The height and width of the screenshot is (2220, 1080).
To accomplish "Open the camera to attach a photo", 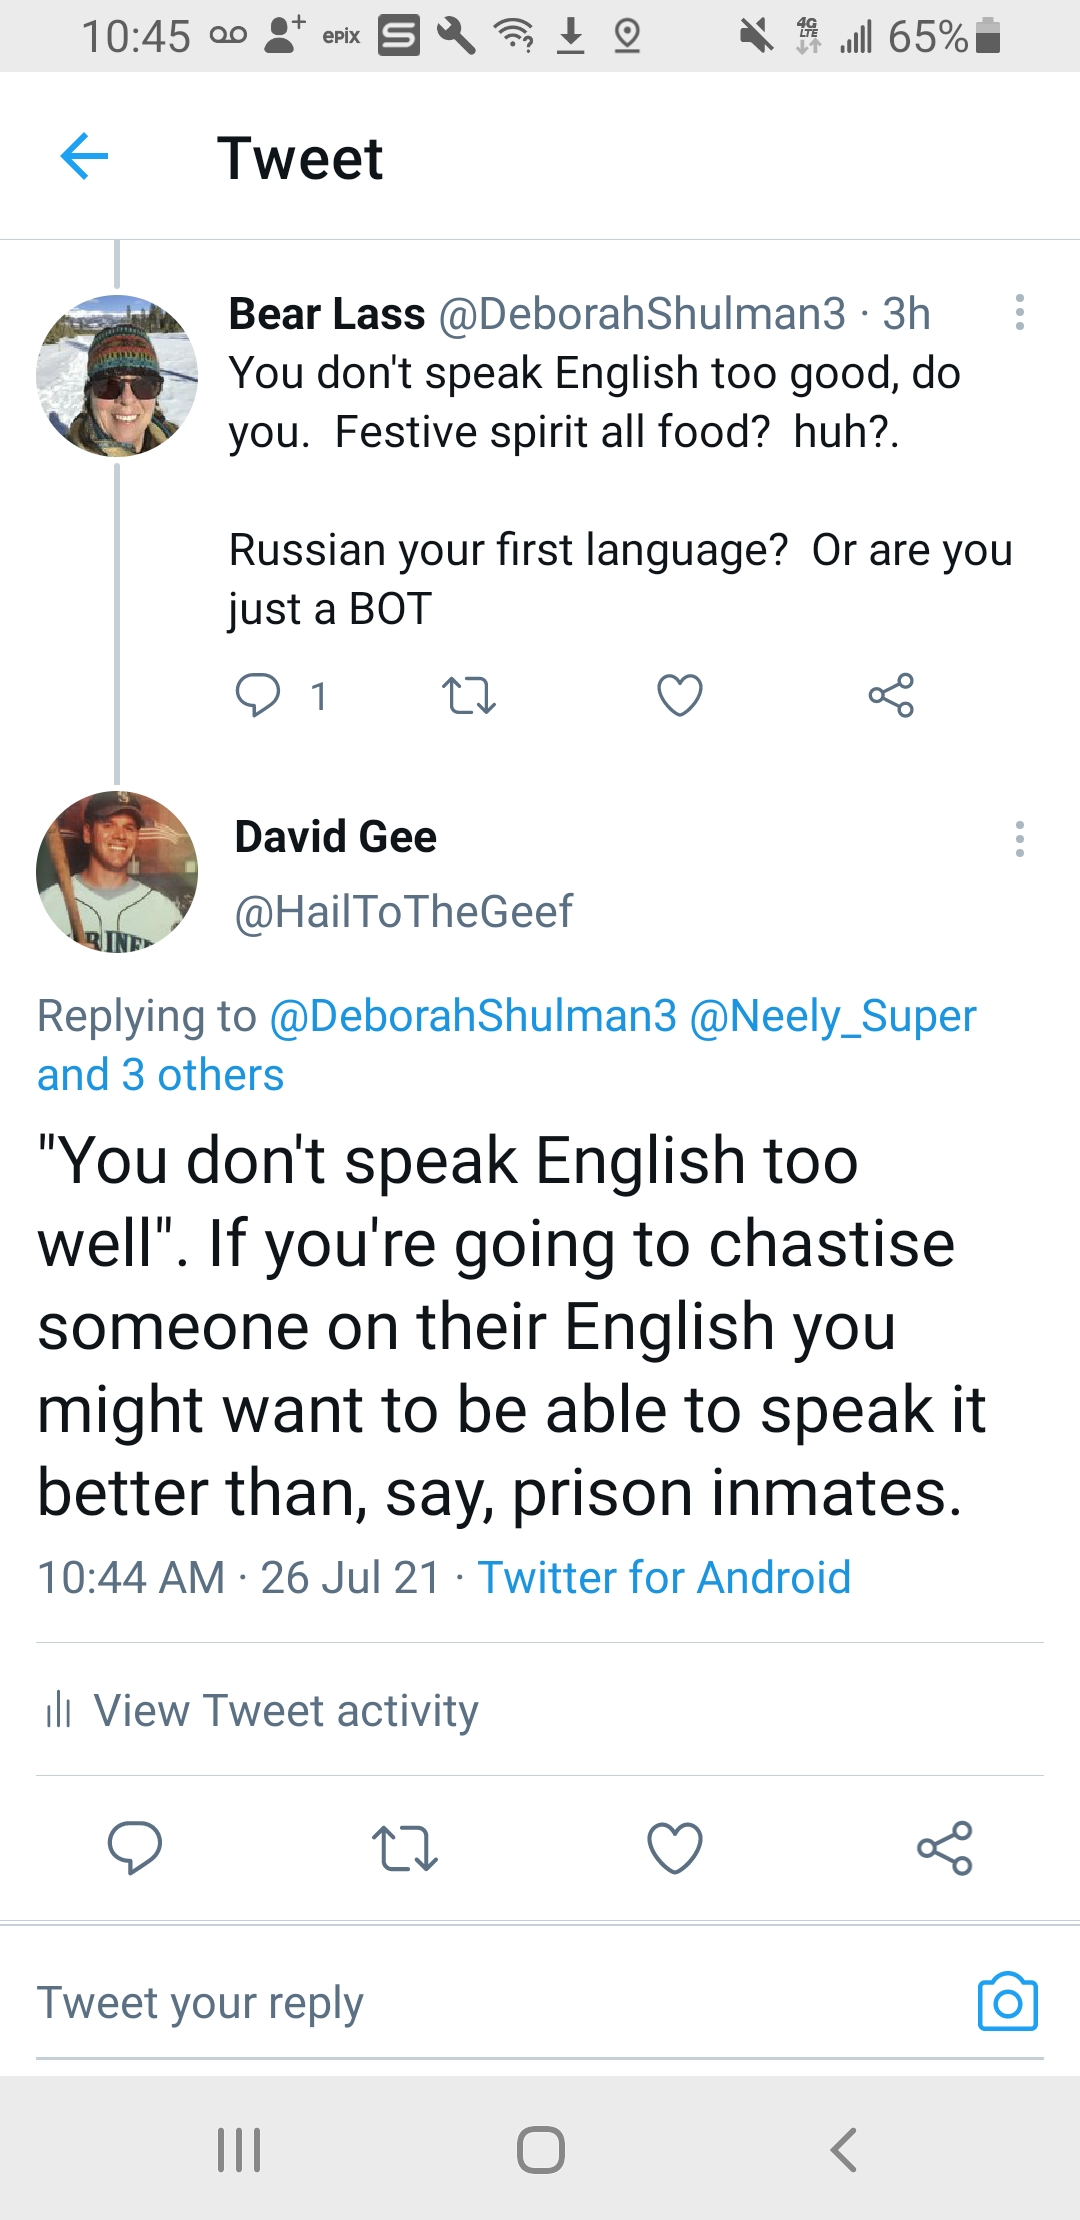I will click(x=1007, y=2003).
